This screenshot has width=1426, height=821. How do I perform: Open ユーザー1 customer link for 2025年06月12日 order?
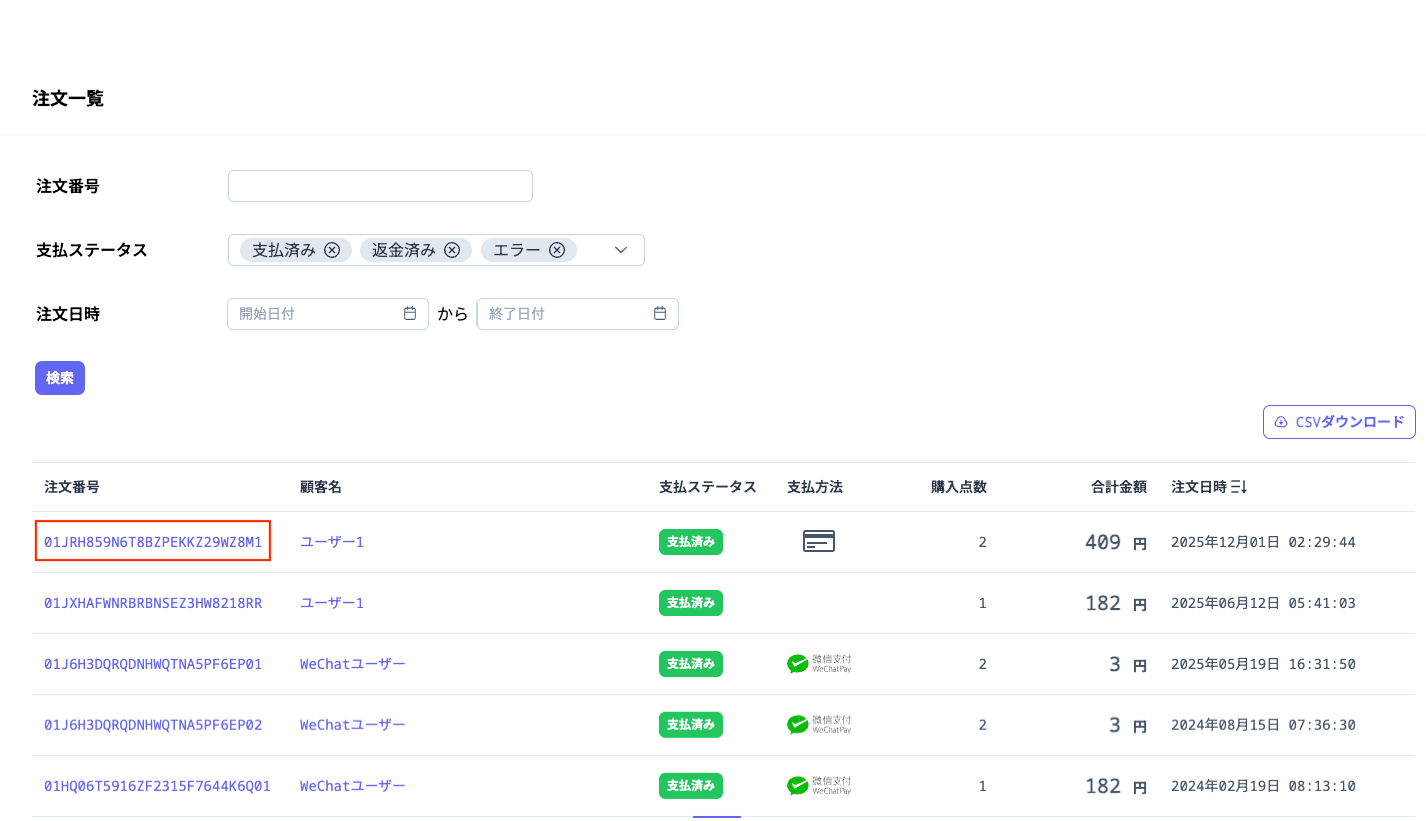332,603
